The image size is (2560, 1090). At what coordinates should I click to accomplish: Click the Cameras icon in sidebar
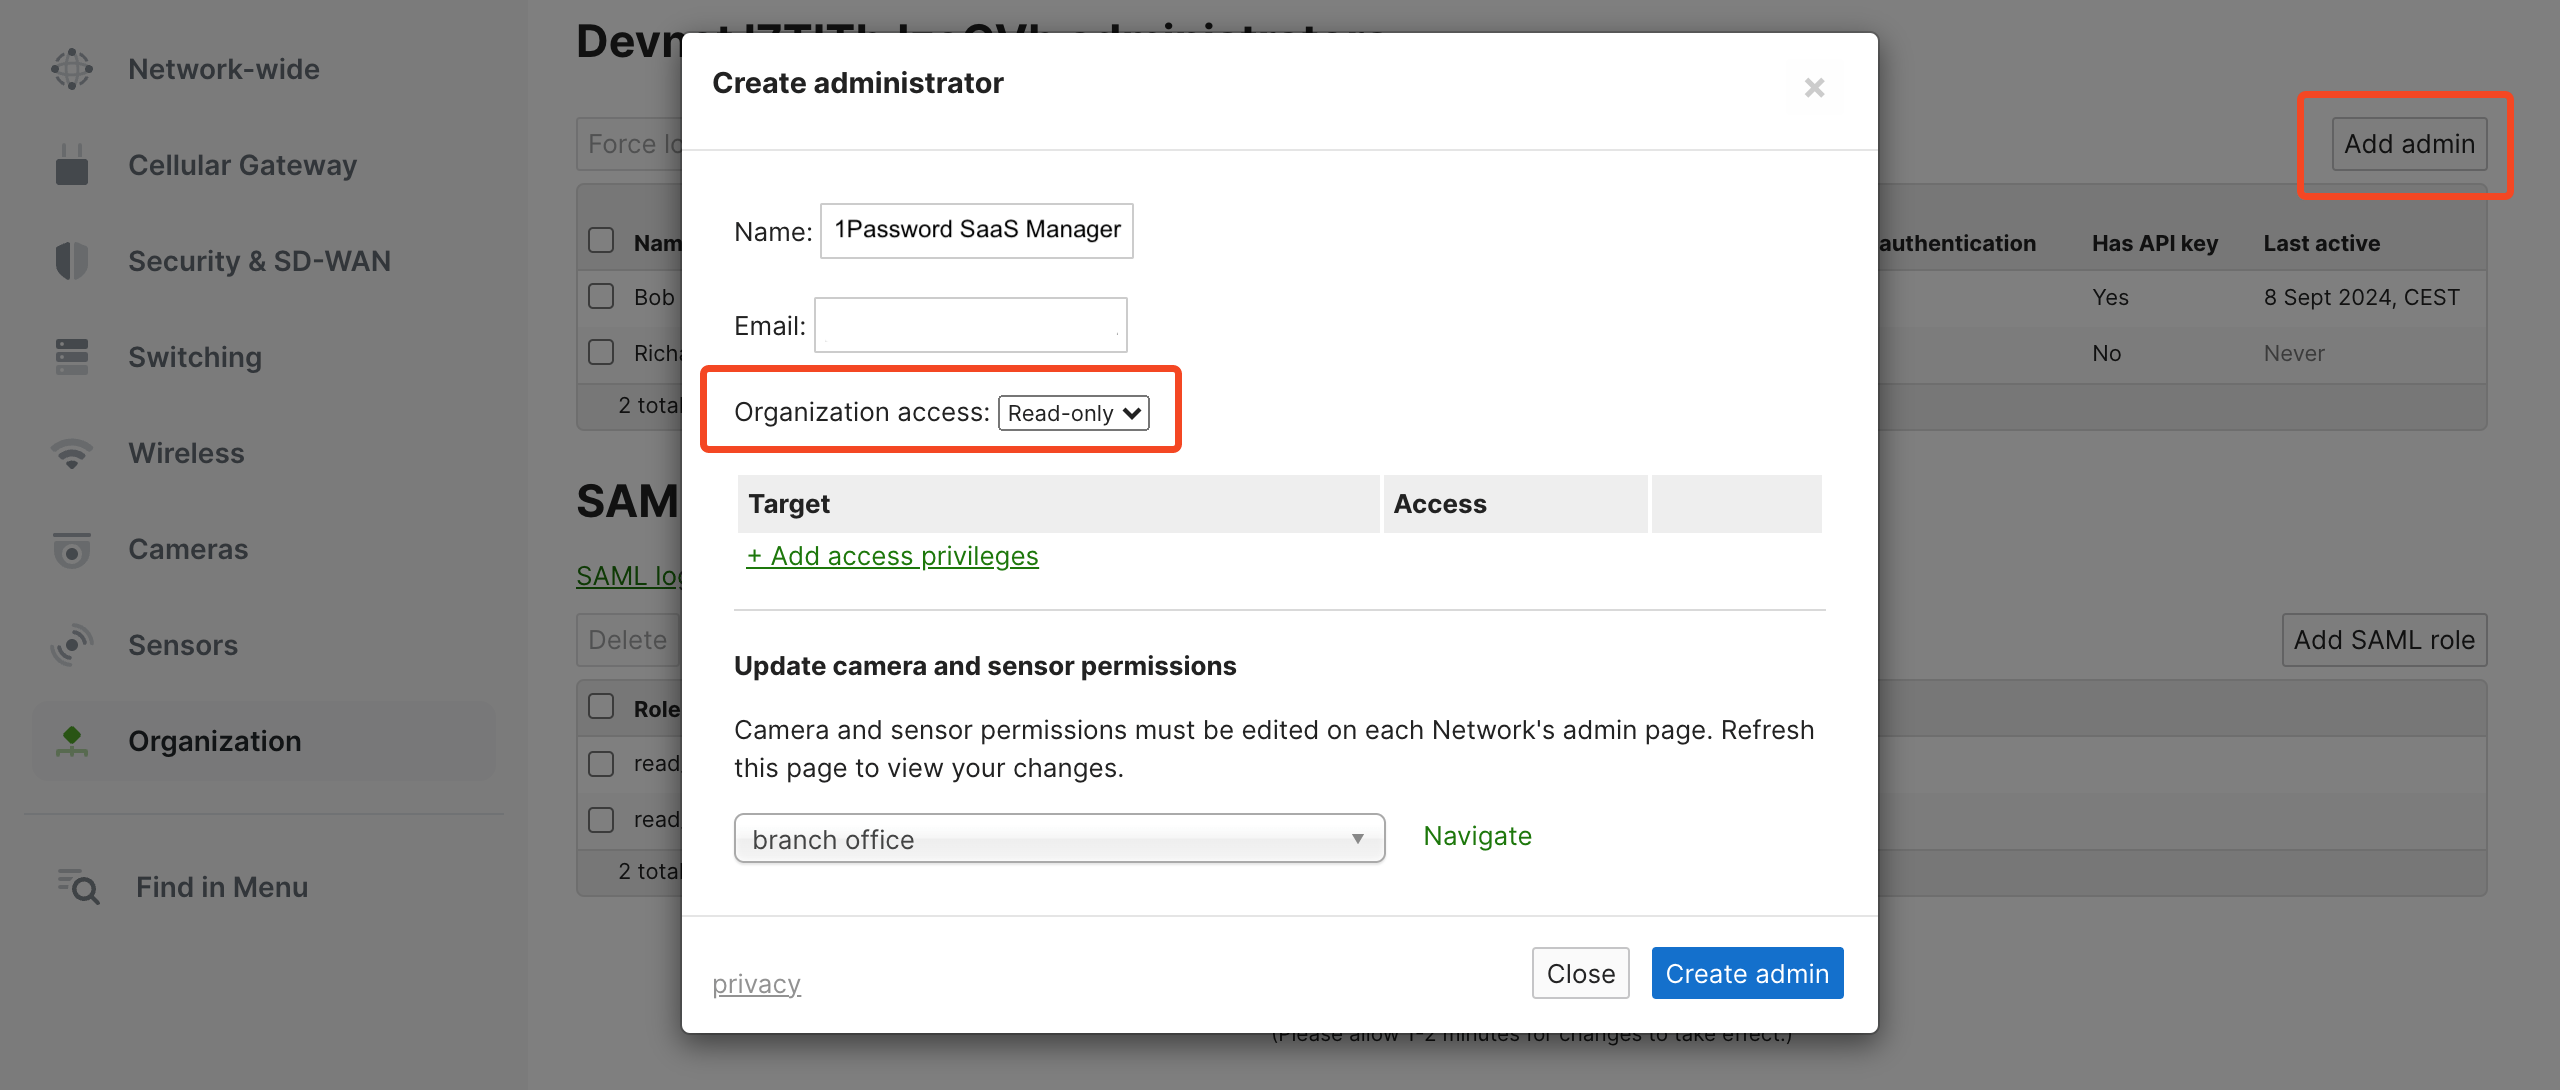pyautogui.click(x=72, y=549)
